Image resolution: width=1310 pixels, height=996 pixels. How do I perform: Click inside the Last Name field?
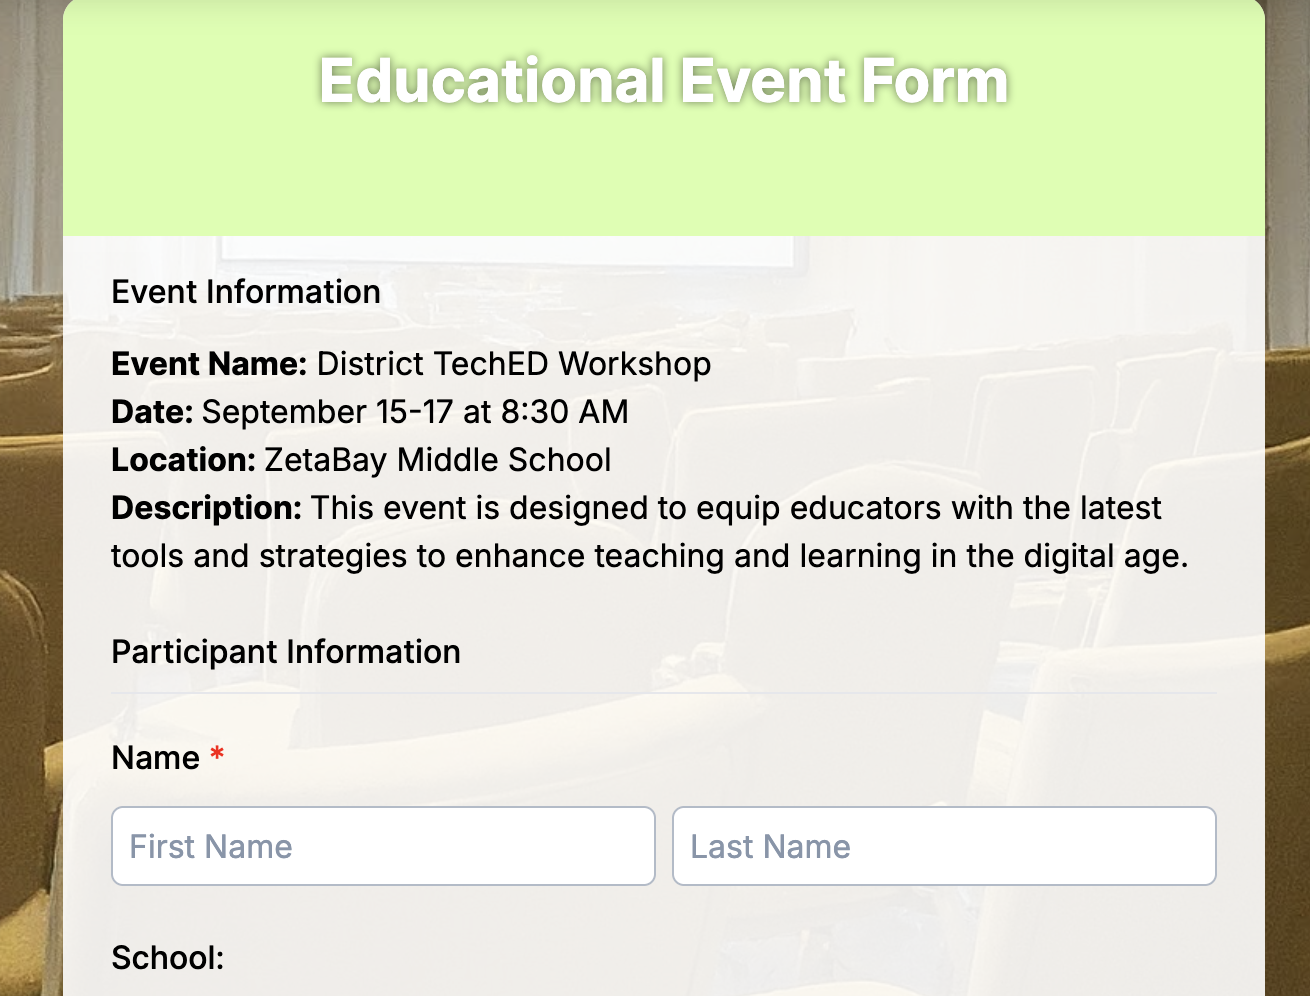point(944,846)
